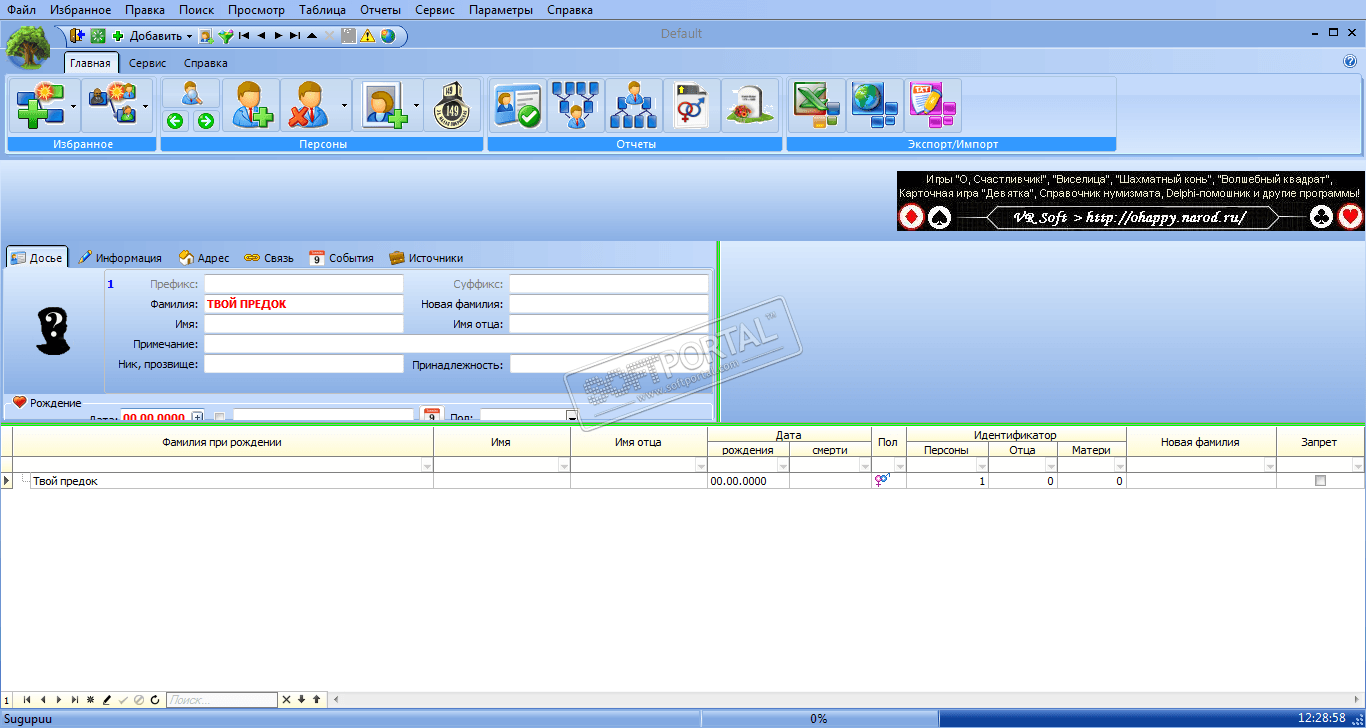This screenshot has width=1366, height=728.
Task: Open the Параметры menu
Action: pos(501,10)
